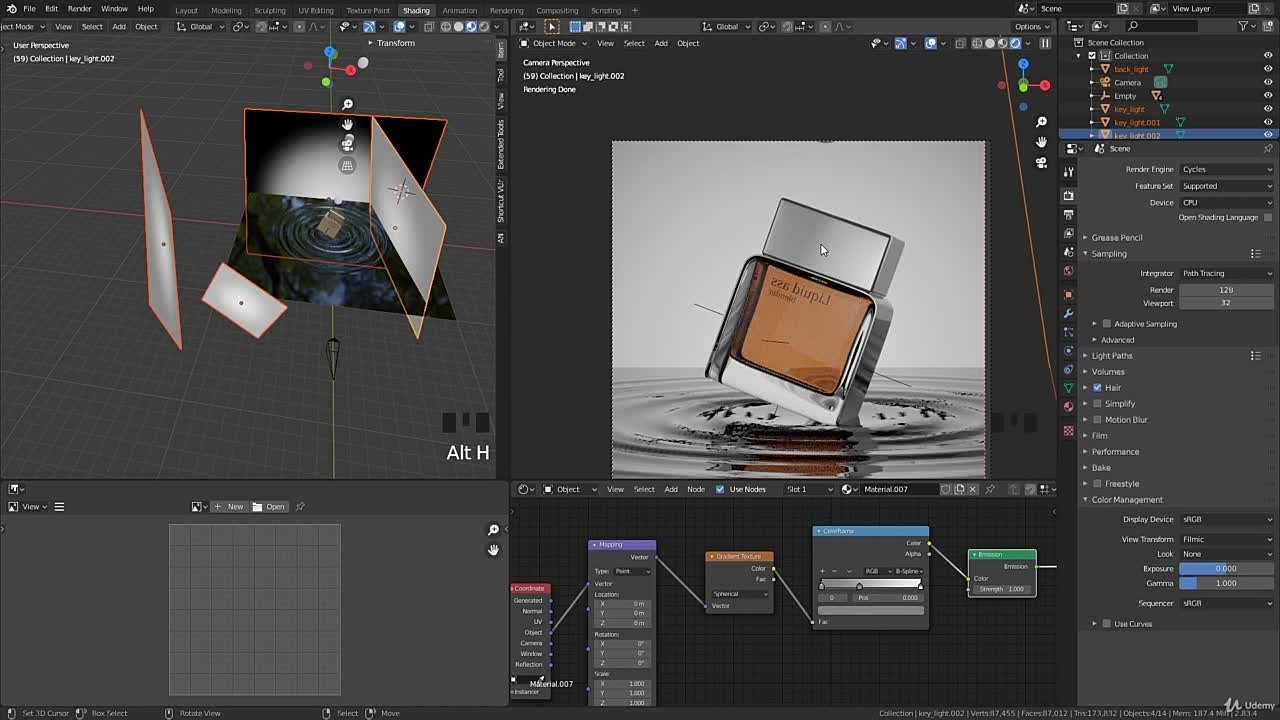1280x720 pixels.
Task: Expand the Transform panel in left viewport
Action: (x=392, y=43)
